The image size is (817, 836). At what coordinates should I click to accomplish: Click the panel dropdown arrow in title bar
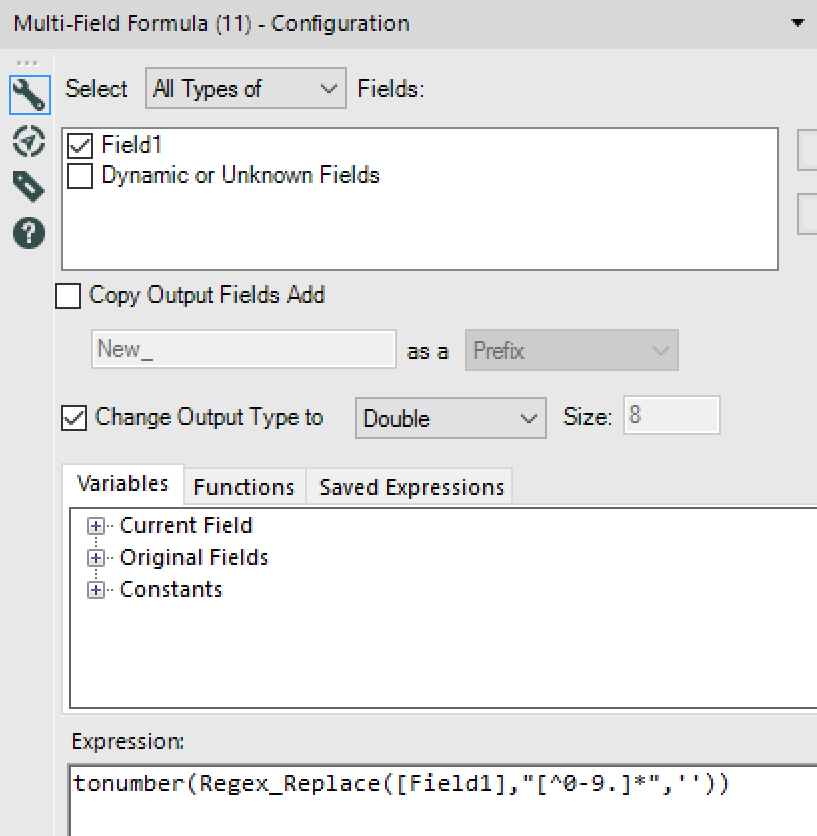click(x=797, y=23)
